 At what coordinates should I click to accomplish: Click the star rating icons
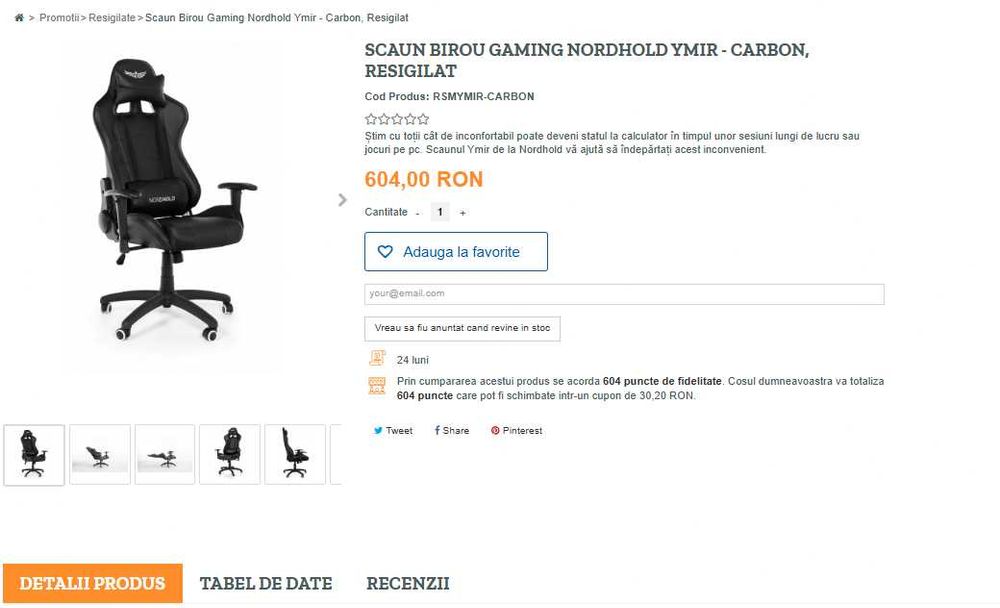(397, 119)
